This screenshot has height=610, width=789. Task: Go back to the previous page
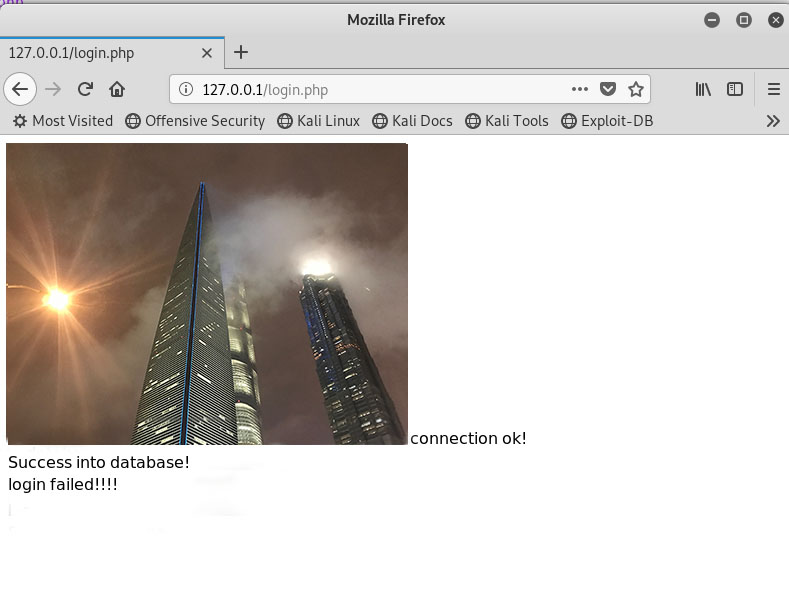(x=20, y=89)
